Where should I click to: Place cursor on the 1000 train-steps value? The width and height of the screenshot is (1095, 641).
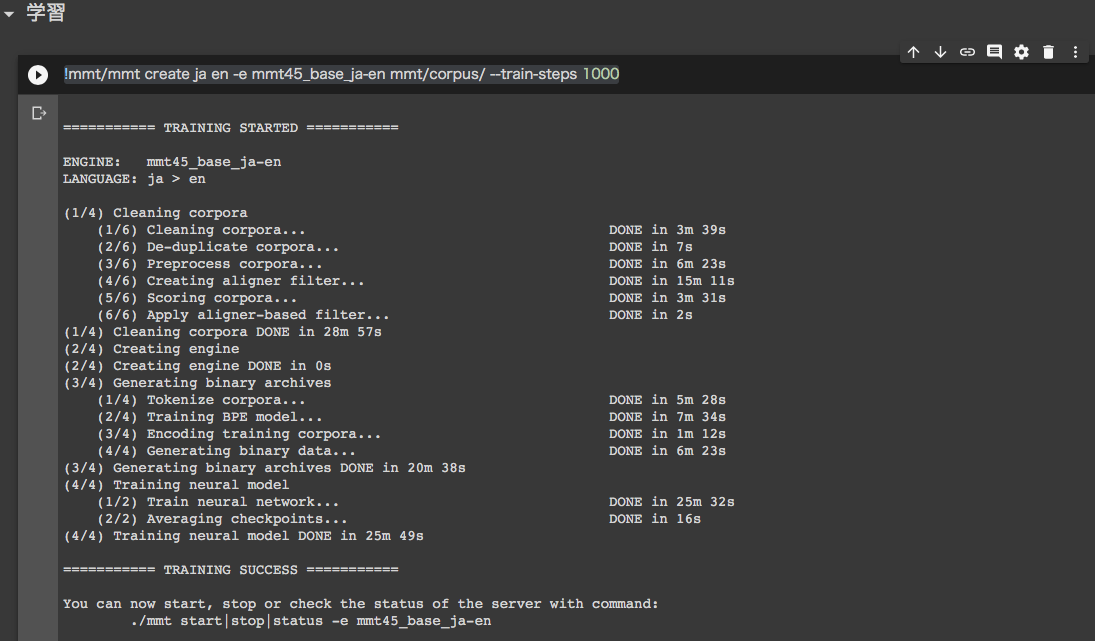601,75
